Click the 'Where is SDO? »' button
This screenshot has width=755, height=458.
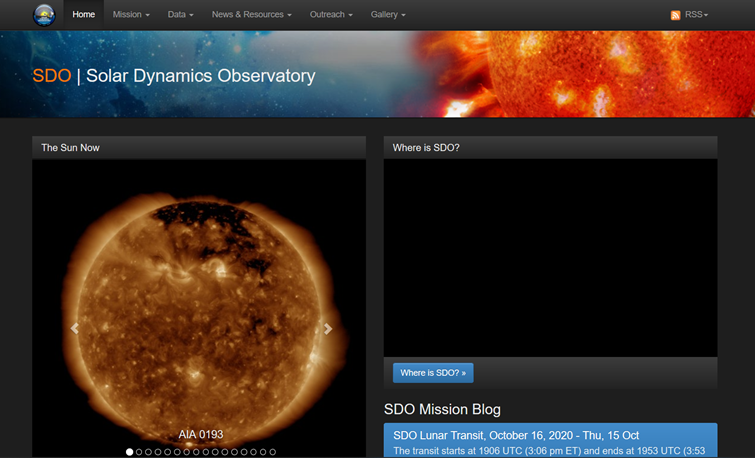point(433,373)
